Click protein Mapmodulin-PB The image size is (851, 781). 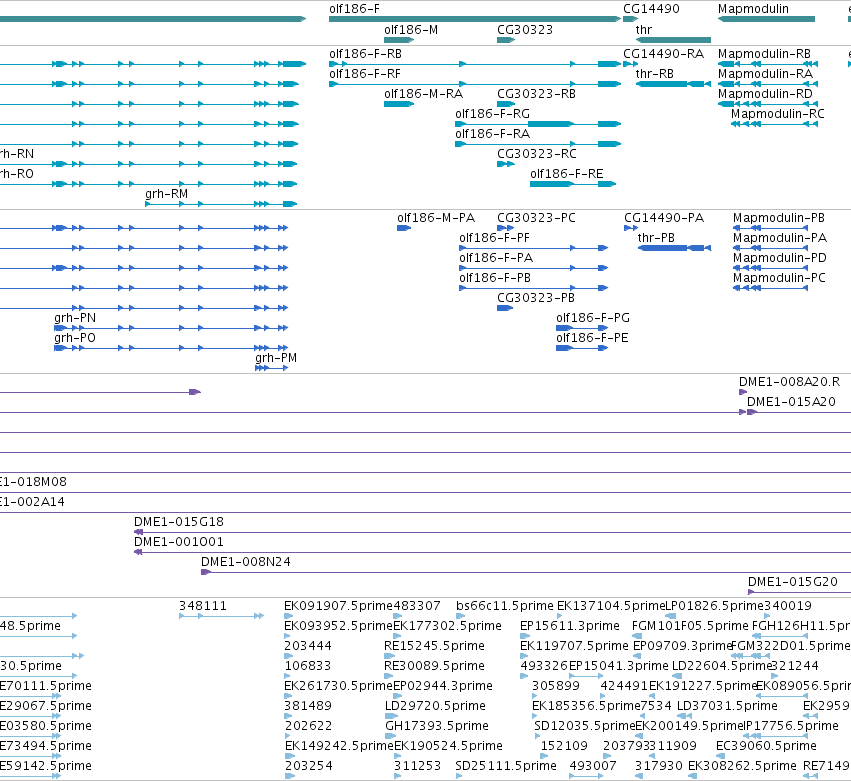point(779,218)
